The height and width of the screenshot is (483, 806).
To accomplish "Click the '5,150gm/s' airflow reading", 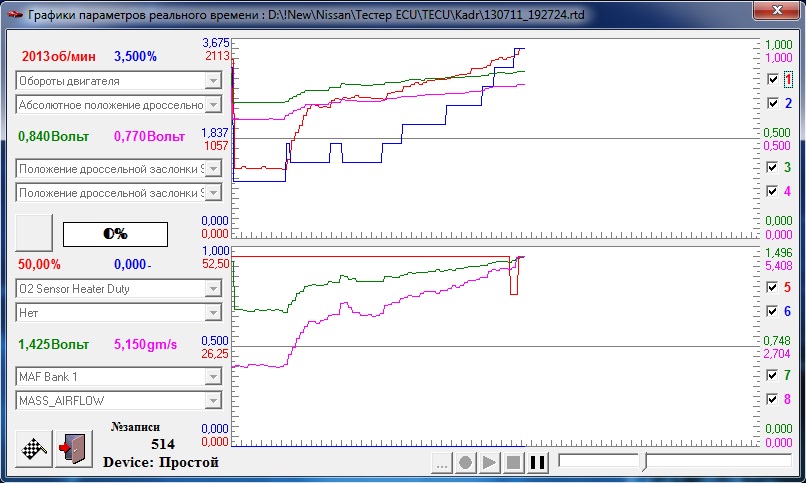I will (145, 344).
